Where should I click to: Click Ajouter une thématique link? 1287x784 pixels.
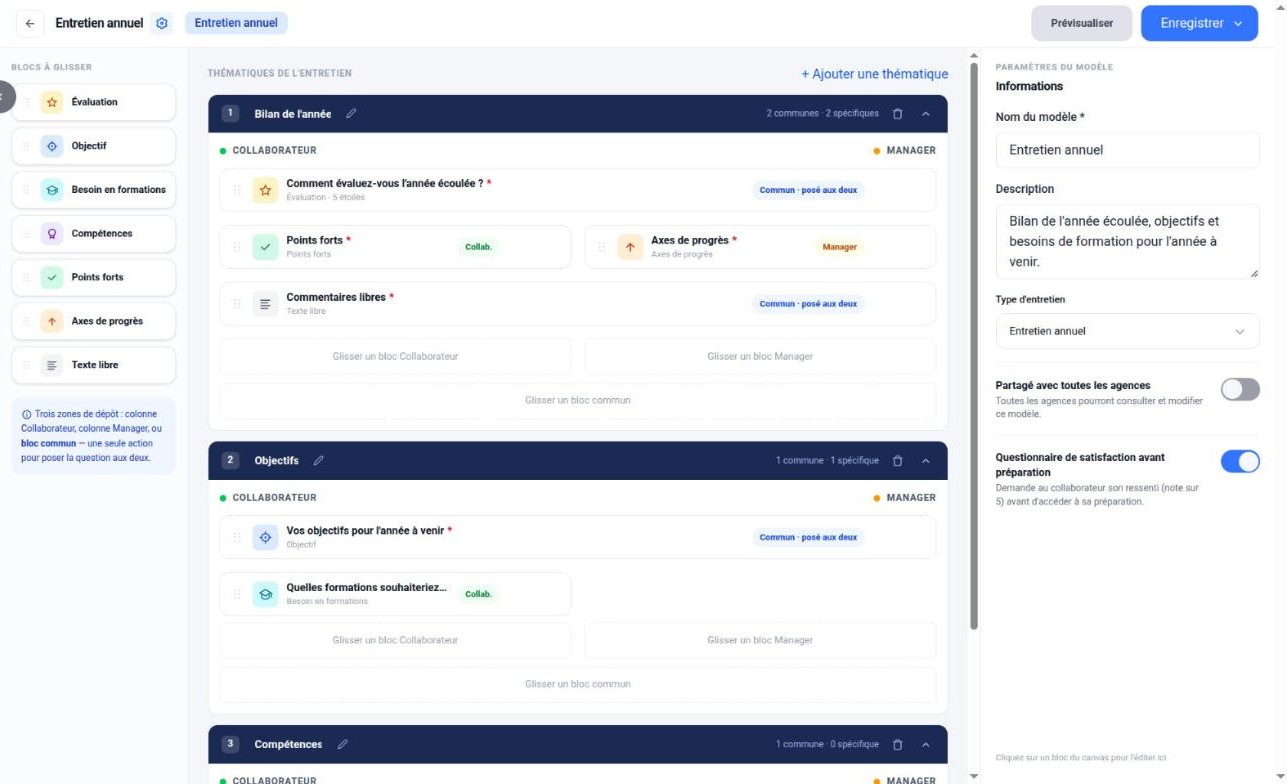[875, 74]
